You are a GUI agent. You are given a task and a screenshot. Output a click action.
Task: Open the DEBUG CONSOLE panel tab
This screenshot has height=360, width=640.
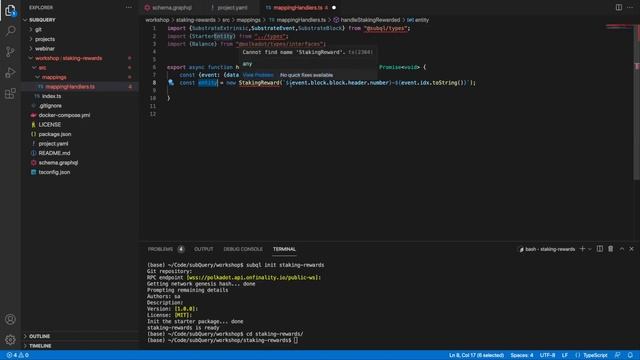243,249
